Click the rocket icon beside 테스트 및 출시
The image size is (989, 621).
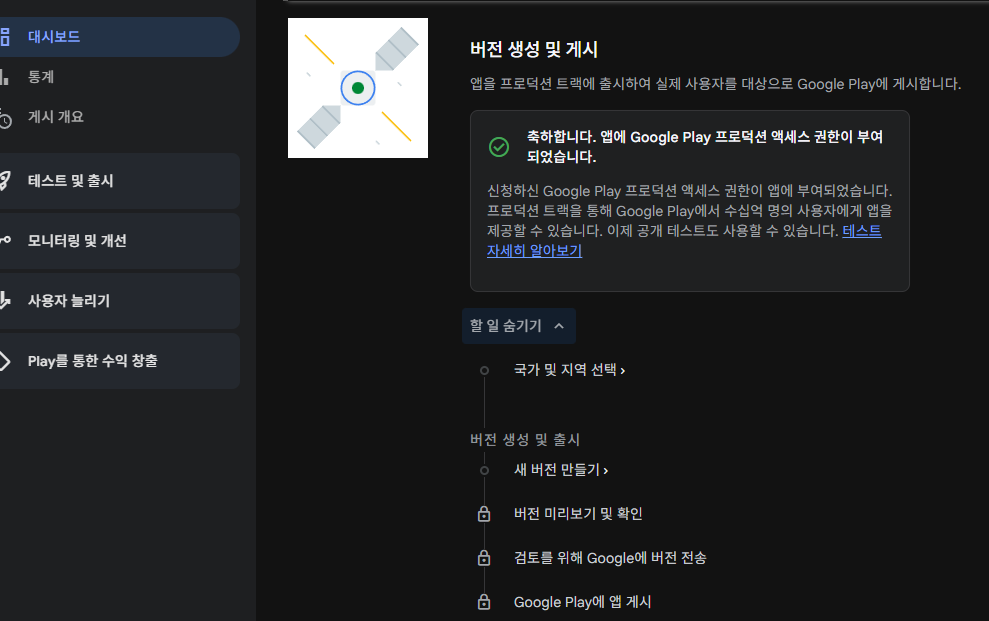[5, 181]
